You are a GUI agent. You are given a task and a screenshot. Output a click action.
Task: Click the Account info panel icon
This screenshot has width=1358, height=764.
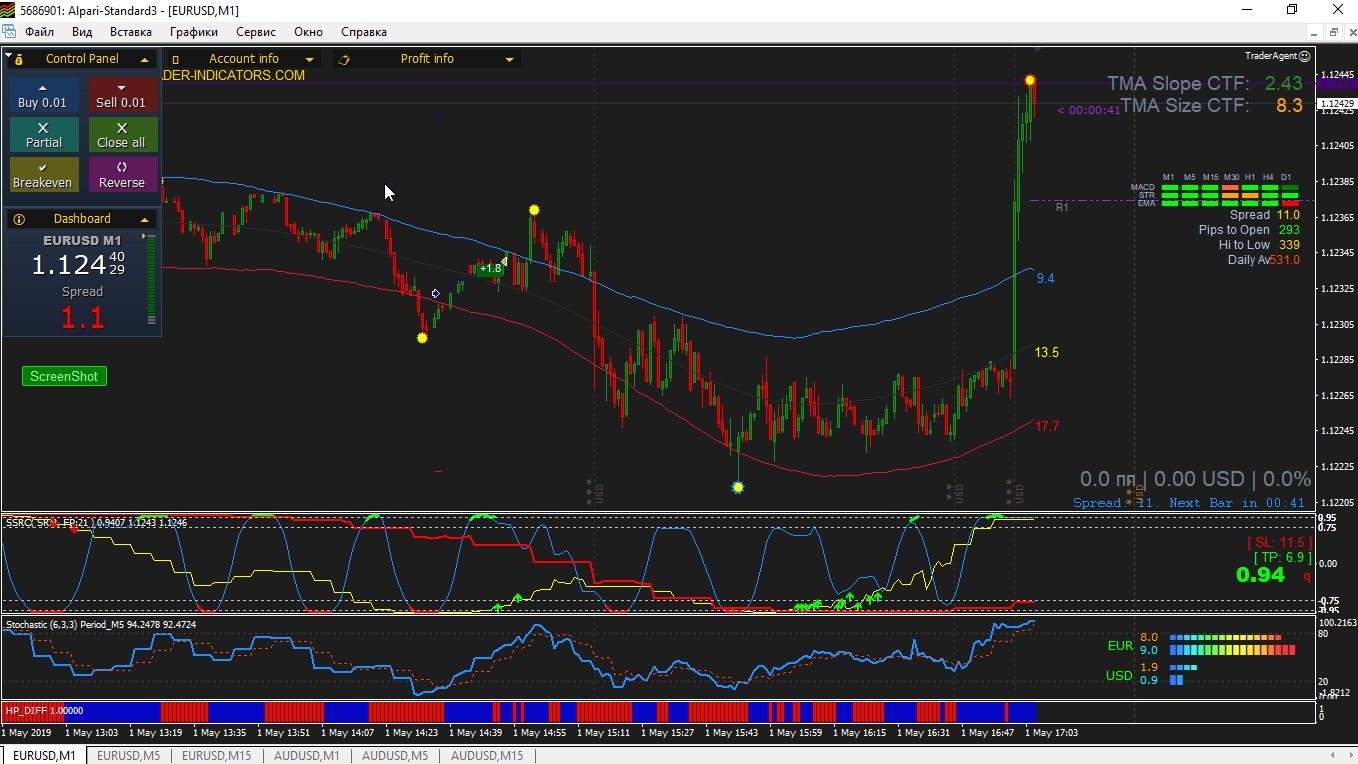(176, 59)
